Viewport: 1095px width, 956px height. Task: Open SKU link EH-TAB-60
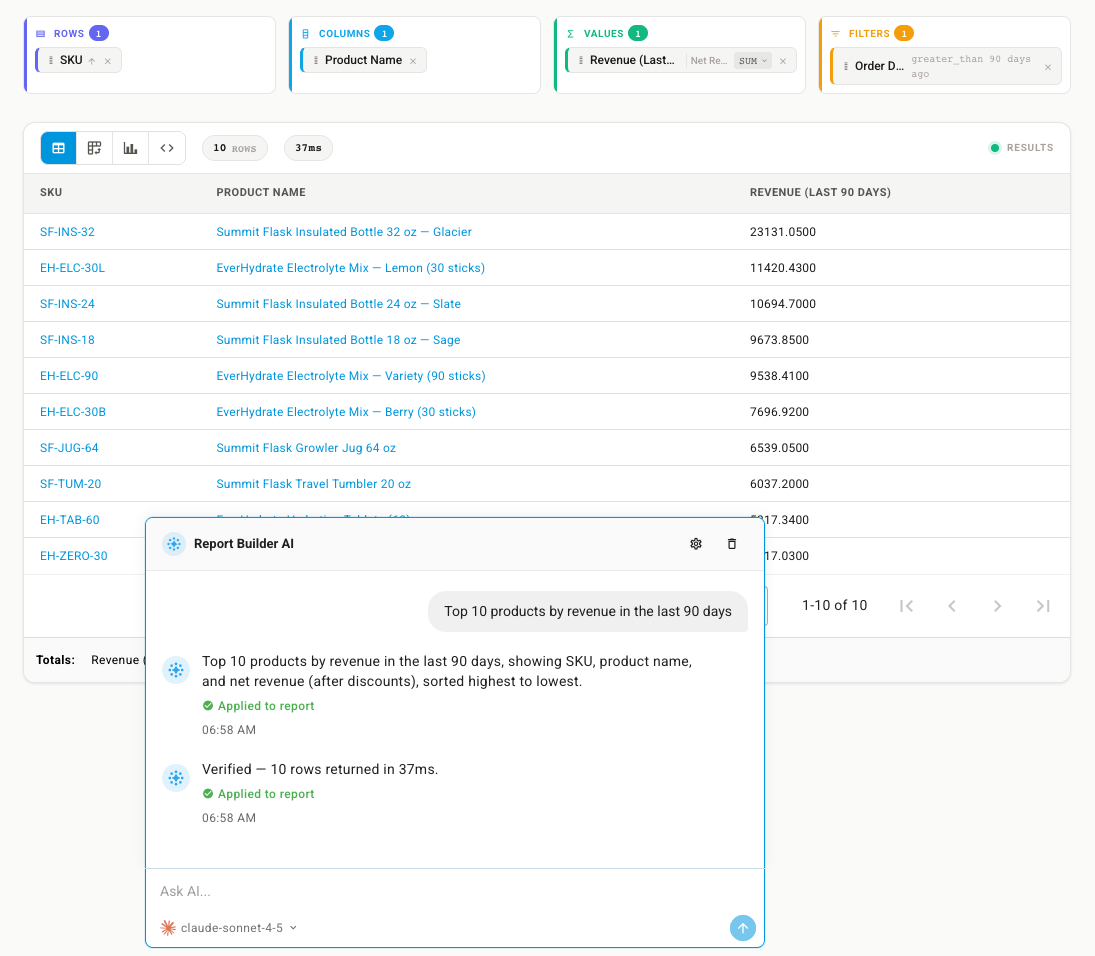[70, 520]
